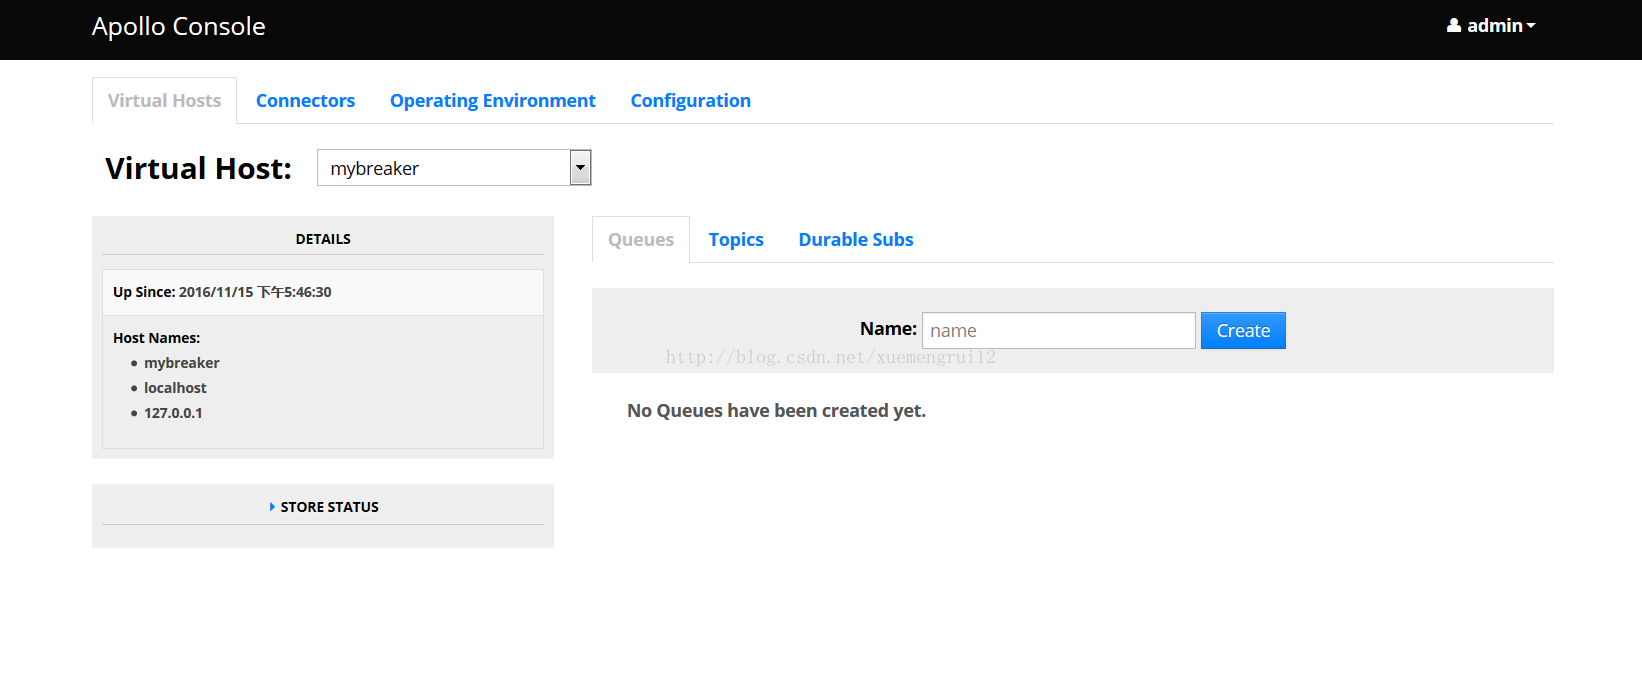This screenshot has height=692, width=1642.
Task: Click the admin user icon
Action: coord(1454,26)
